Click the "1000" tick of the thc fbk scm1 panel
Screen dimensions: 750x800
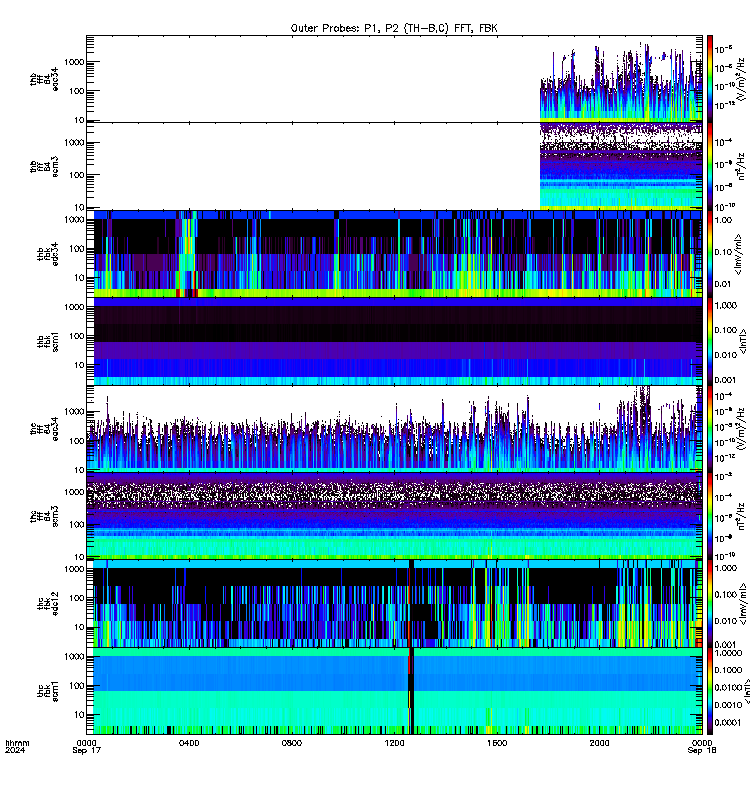click(74, 657)
